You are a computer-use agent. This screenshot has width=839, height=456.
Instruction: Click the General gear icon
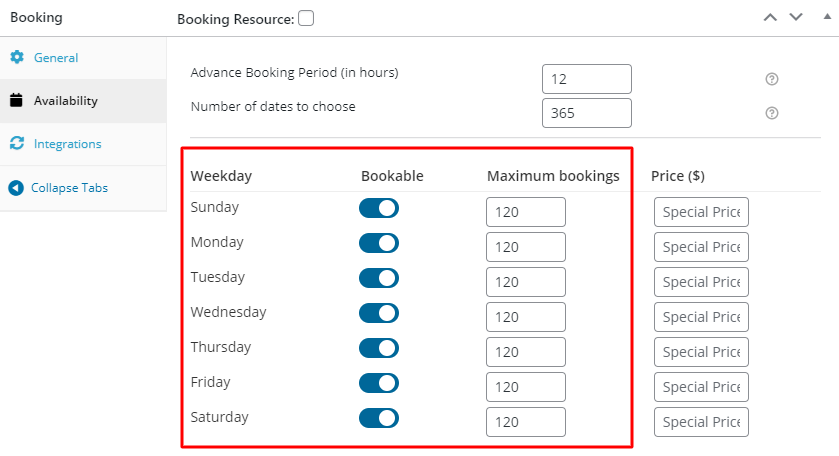(16, 58)
